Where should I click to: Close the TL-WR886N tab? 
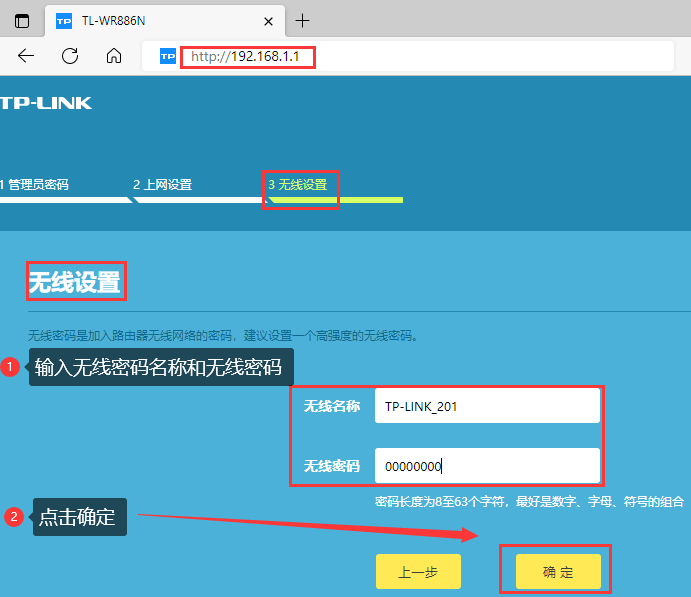[x=267, y=20]
